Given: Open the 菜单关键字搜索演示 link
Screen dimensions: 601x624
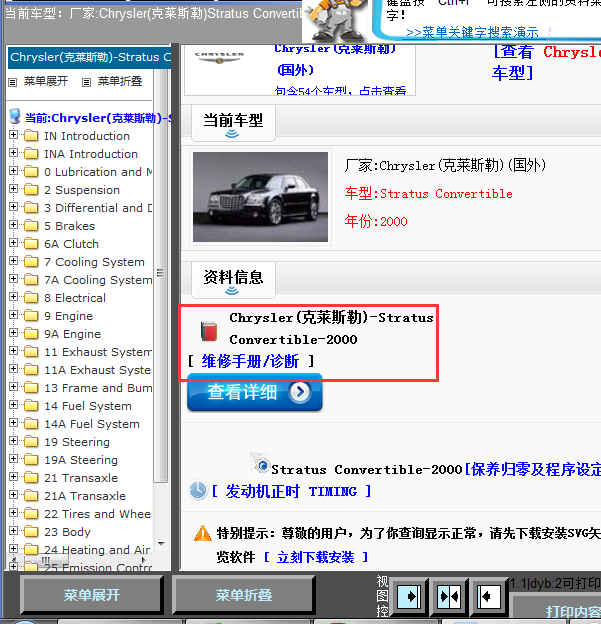Looking at the screenshot, I should 472,32.
